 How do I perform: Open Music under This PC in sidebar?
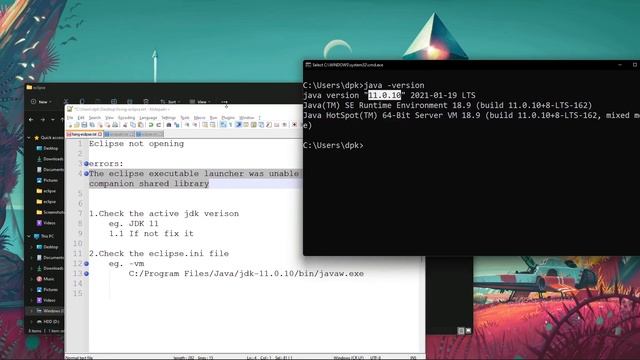pyautogui.click(x=45, y=279)
